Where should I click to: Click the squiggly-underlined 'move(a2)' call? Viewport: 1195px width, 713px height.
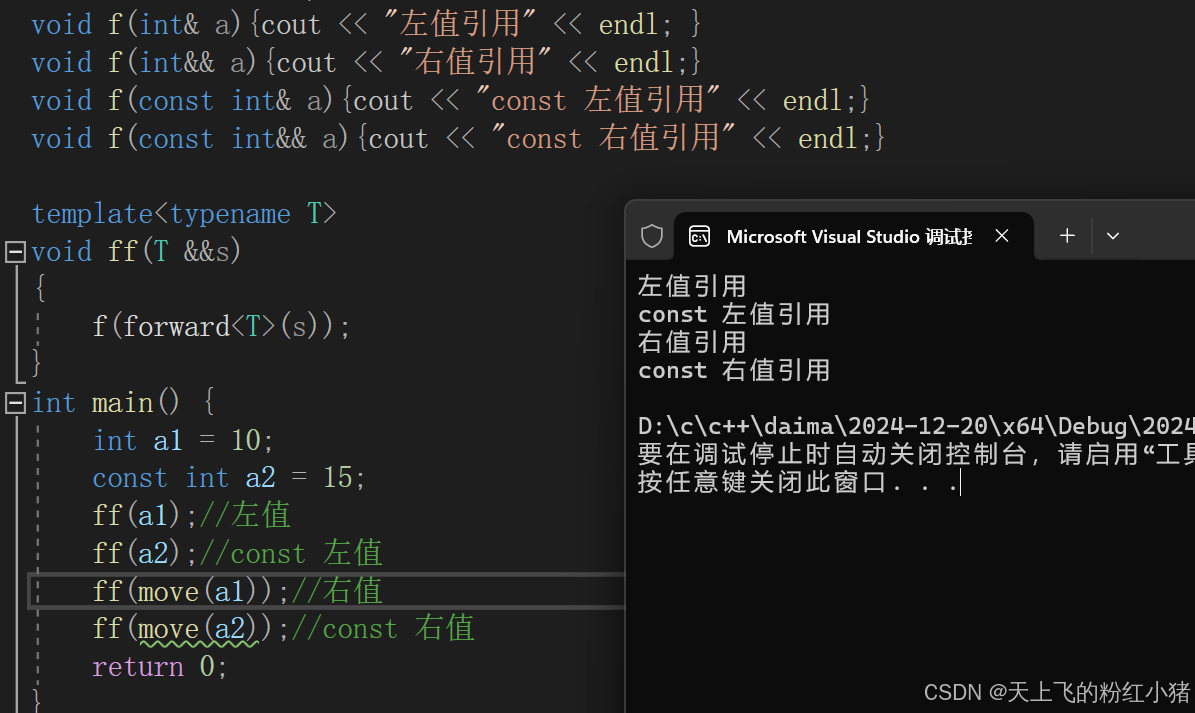[199, 629]
